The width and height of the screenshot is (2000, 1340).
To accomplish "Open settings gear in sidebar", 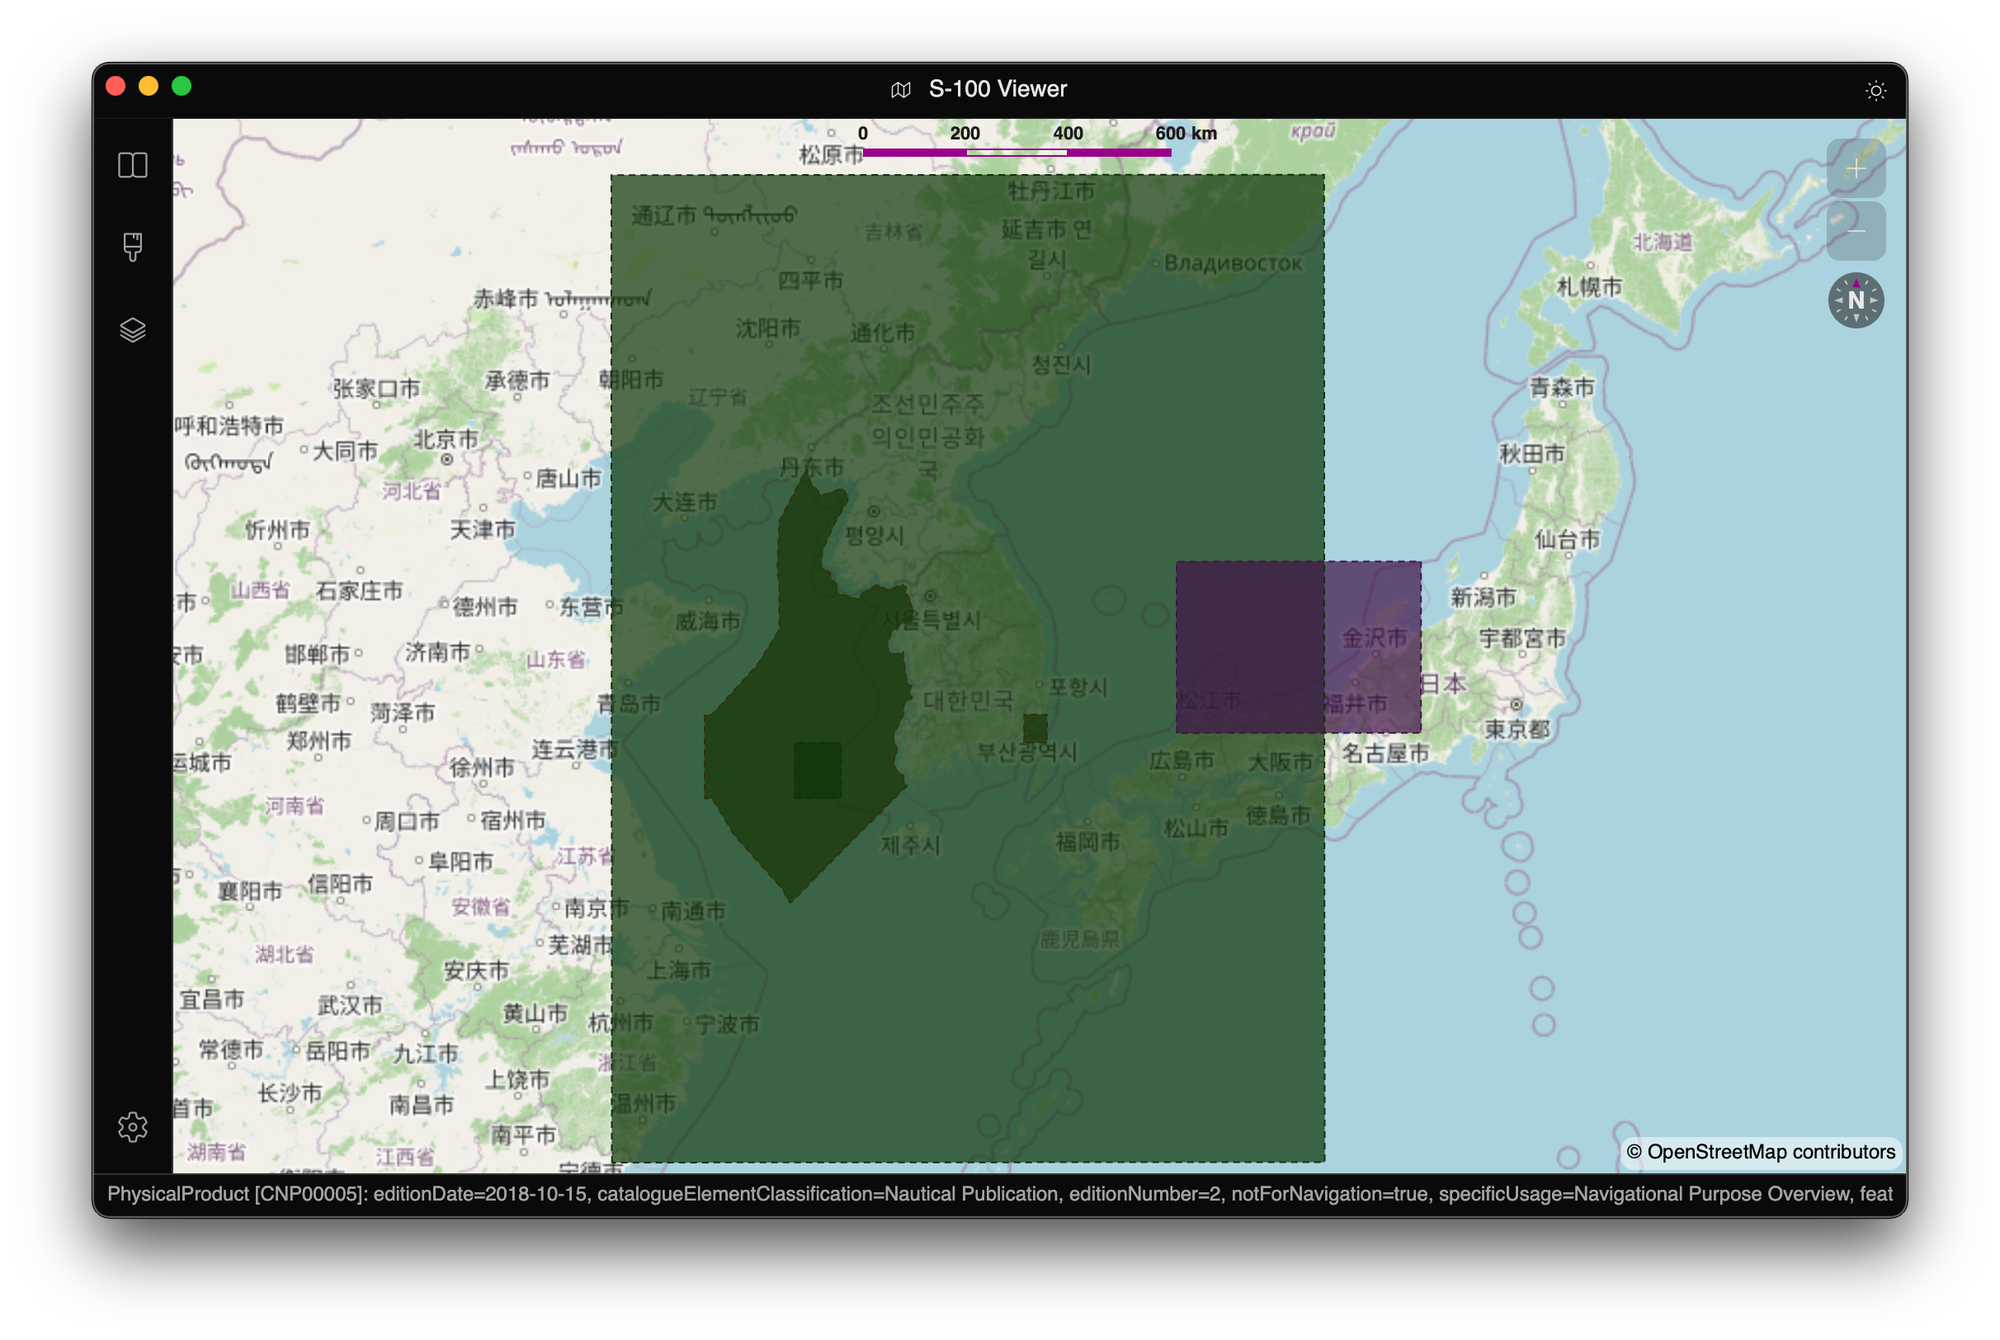I will tap(133, 1127).
